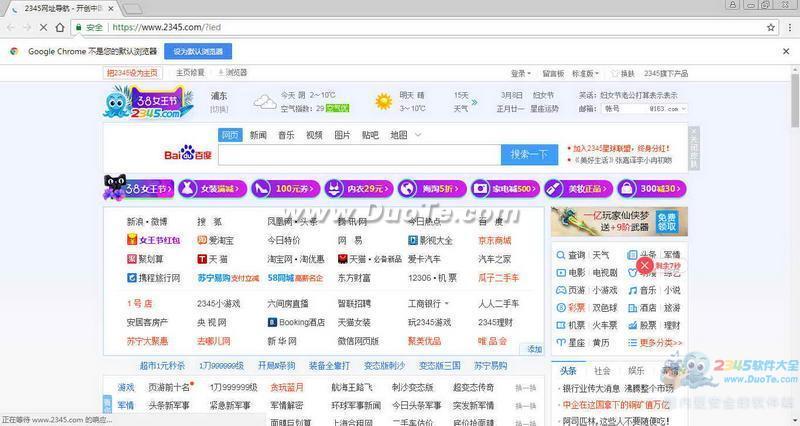Click the Baidu search input field
The image size is (800, 426).
tap(360, 155)
